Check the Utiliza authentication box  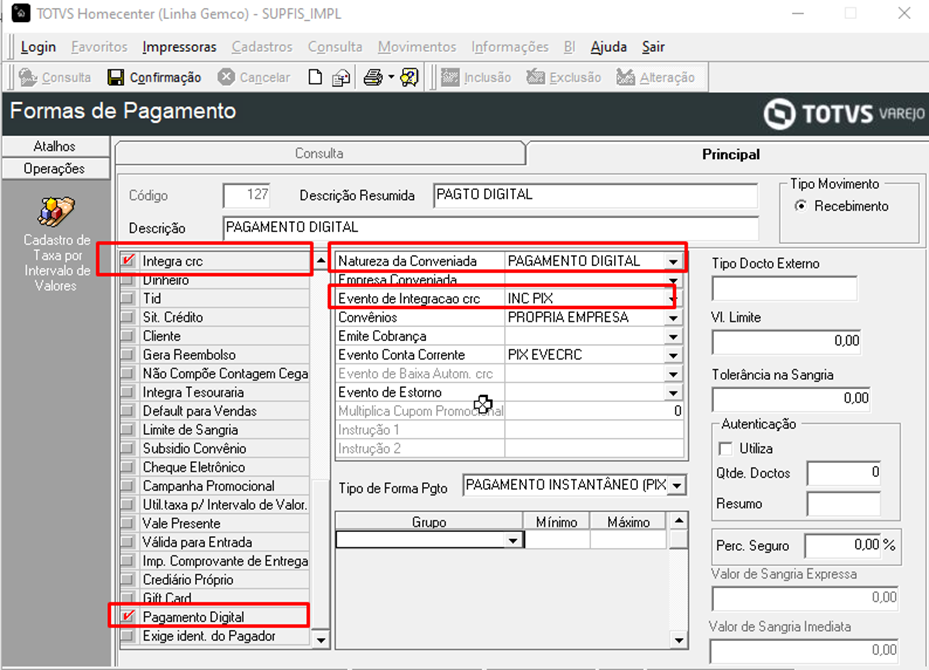click(x=725, y=448)
